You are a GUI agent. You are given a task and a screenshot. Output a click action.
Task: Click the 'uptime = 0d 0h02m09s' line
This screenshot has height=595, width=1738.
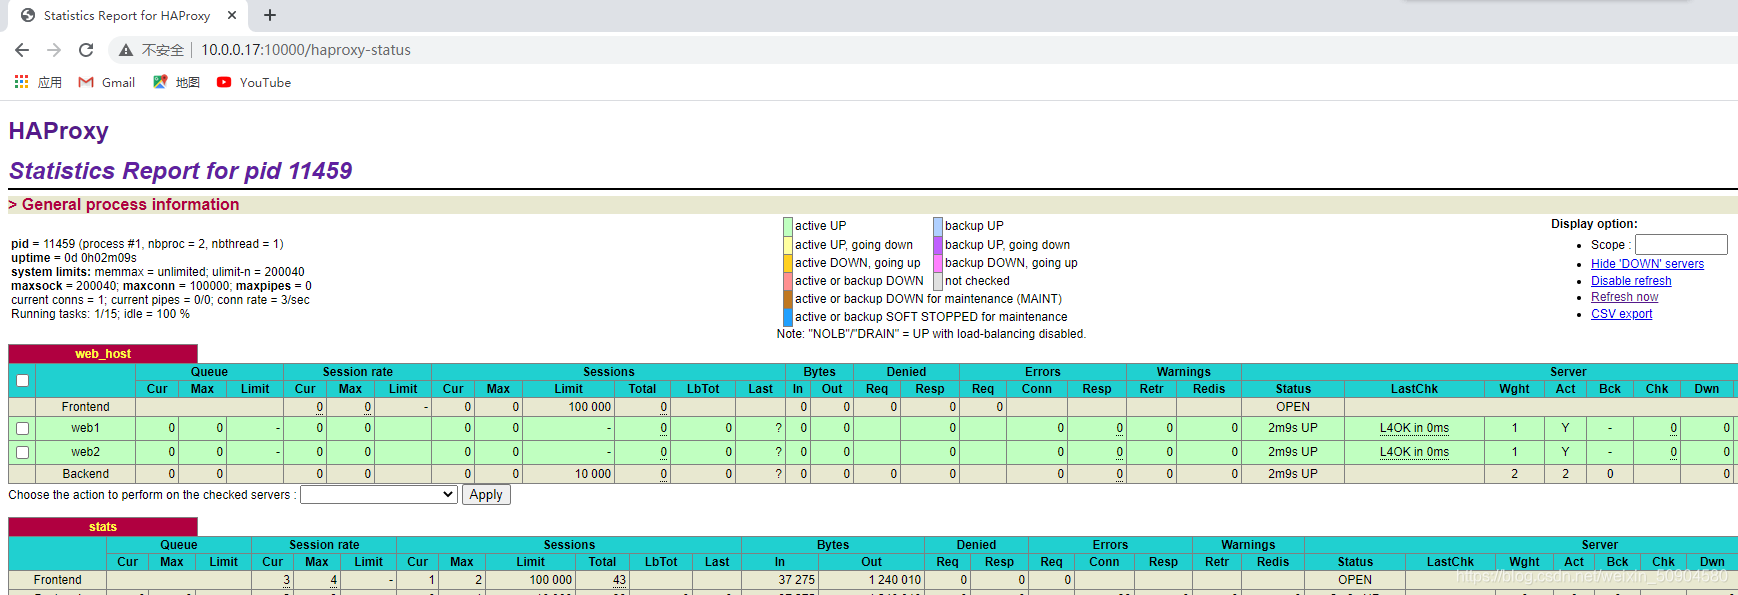pyautogui.click(x=74, y=258)
